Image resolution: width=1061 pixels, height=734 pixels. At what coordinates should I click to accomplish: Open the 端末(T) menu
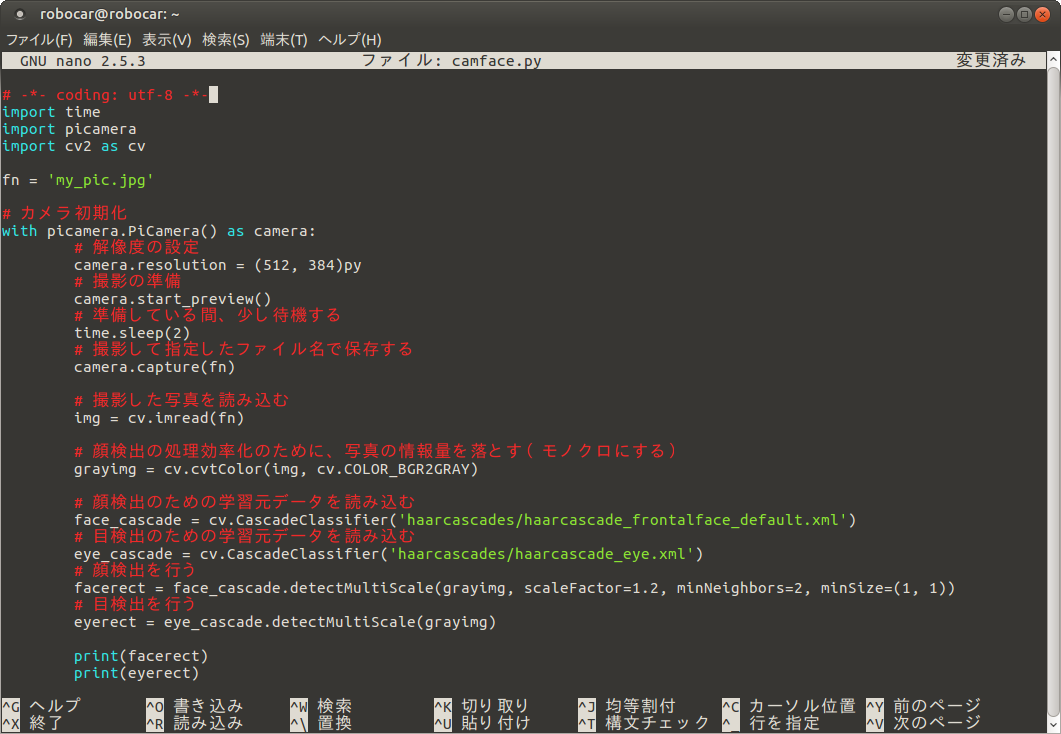pos(284,40)
